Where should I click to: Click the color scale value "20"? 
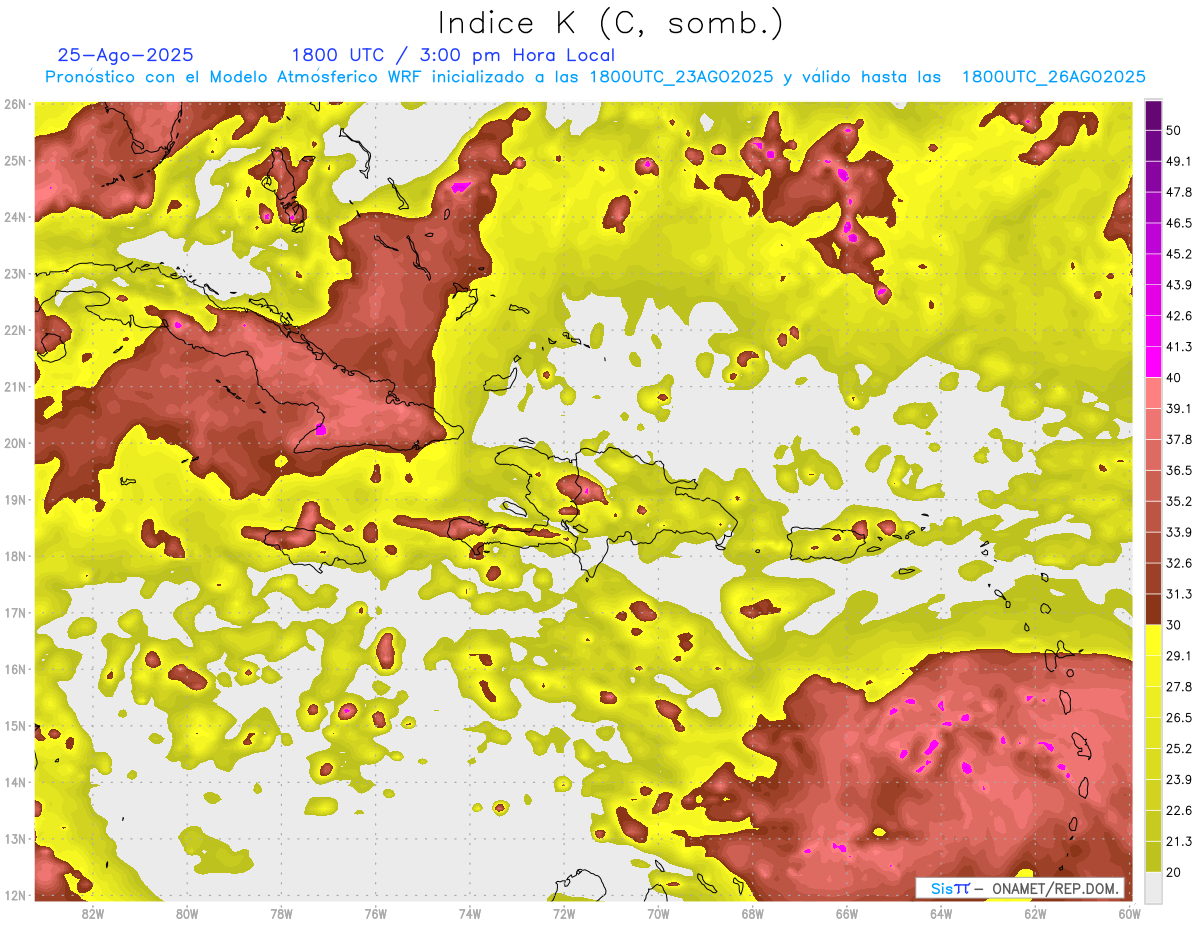(1174, 871)
